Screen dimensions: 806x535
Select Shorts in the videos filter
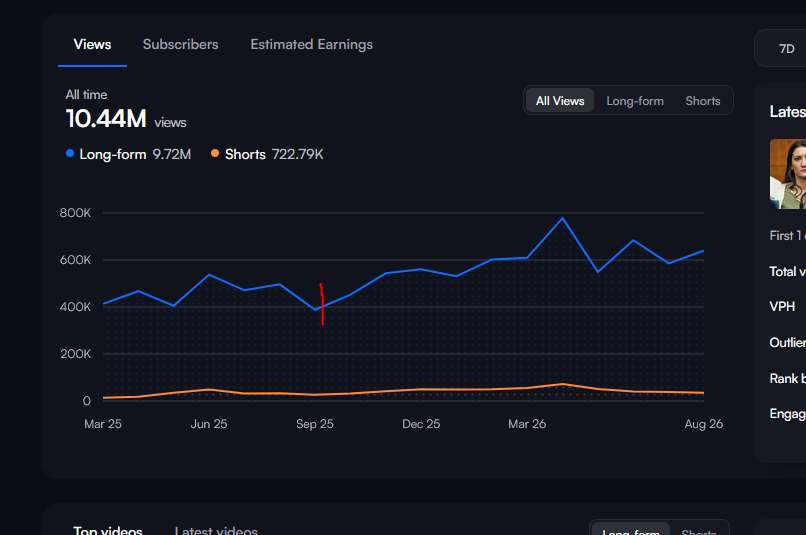[699, 532]
